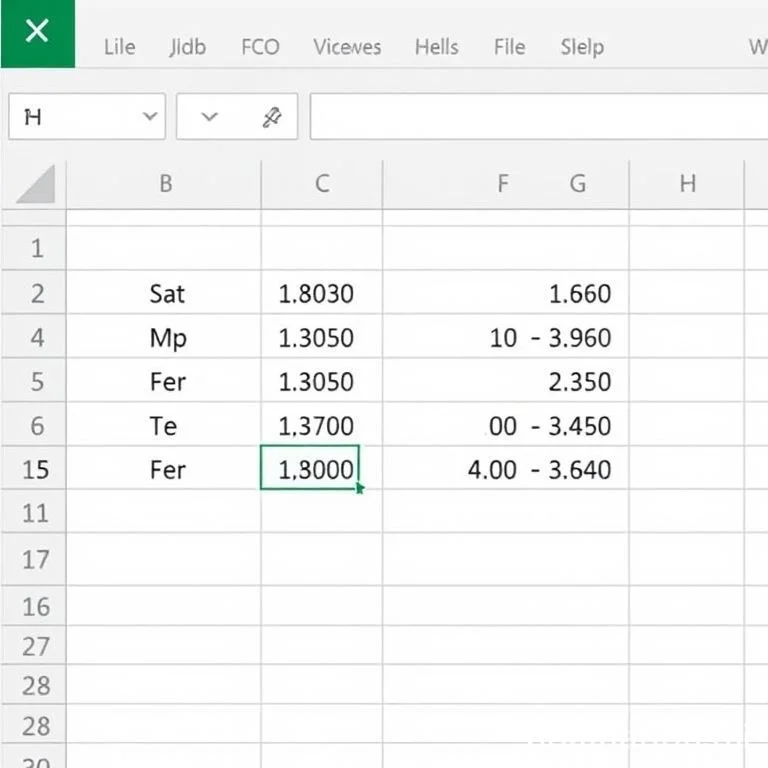Click the fill handle of the selected cell
This screenshot has width=768, height=768.
(359, 488)
